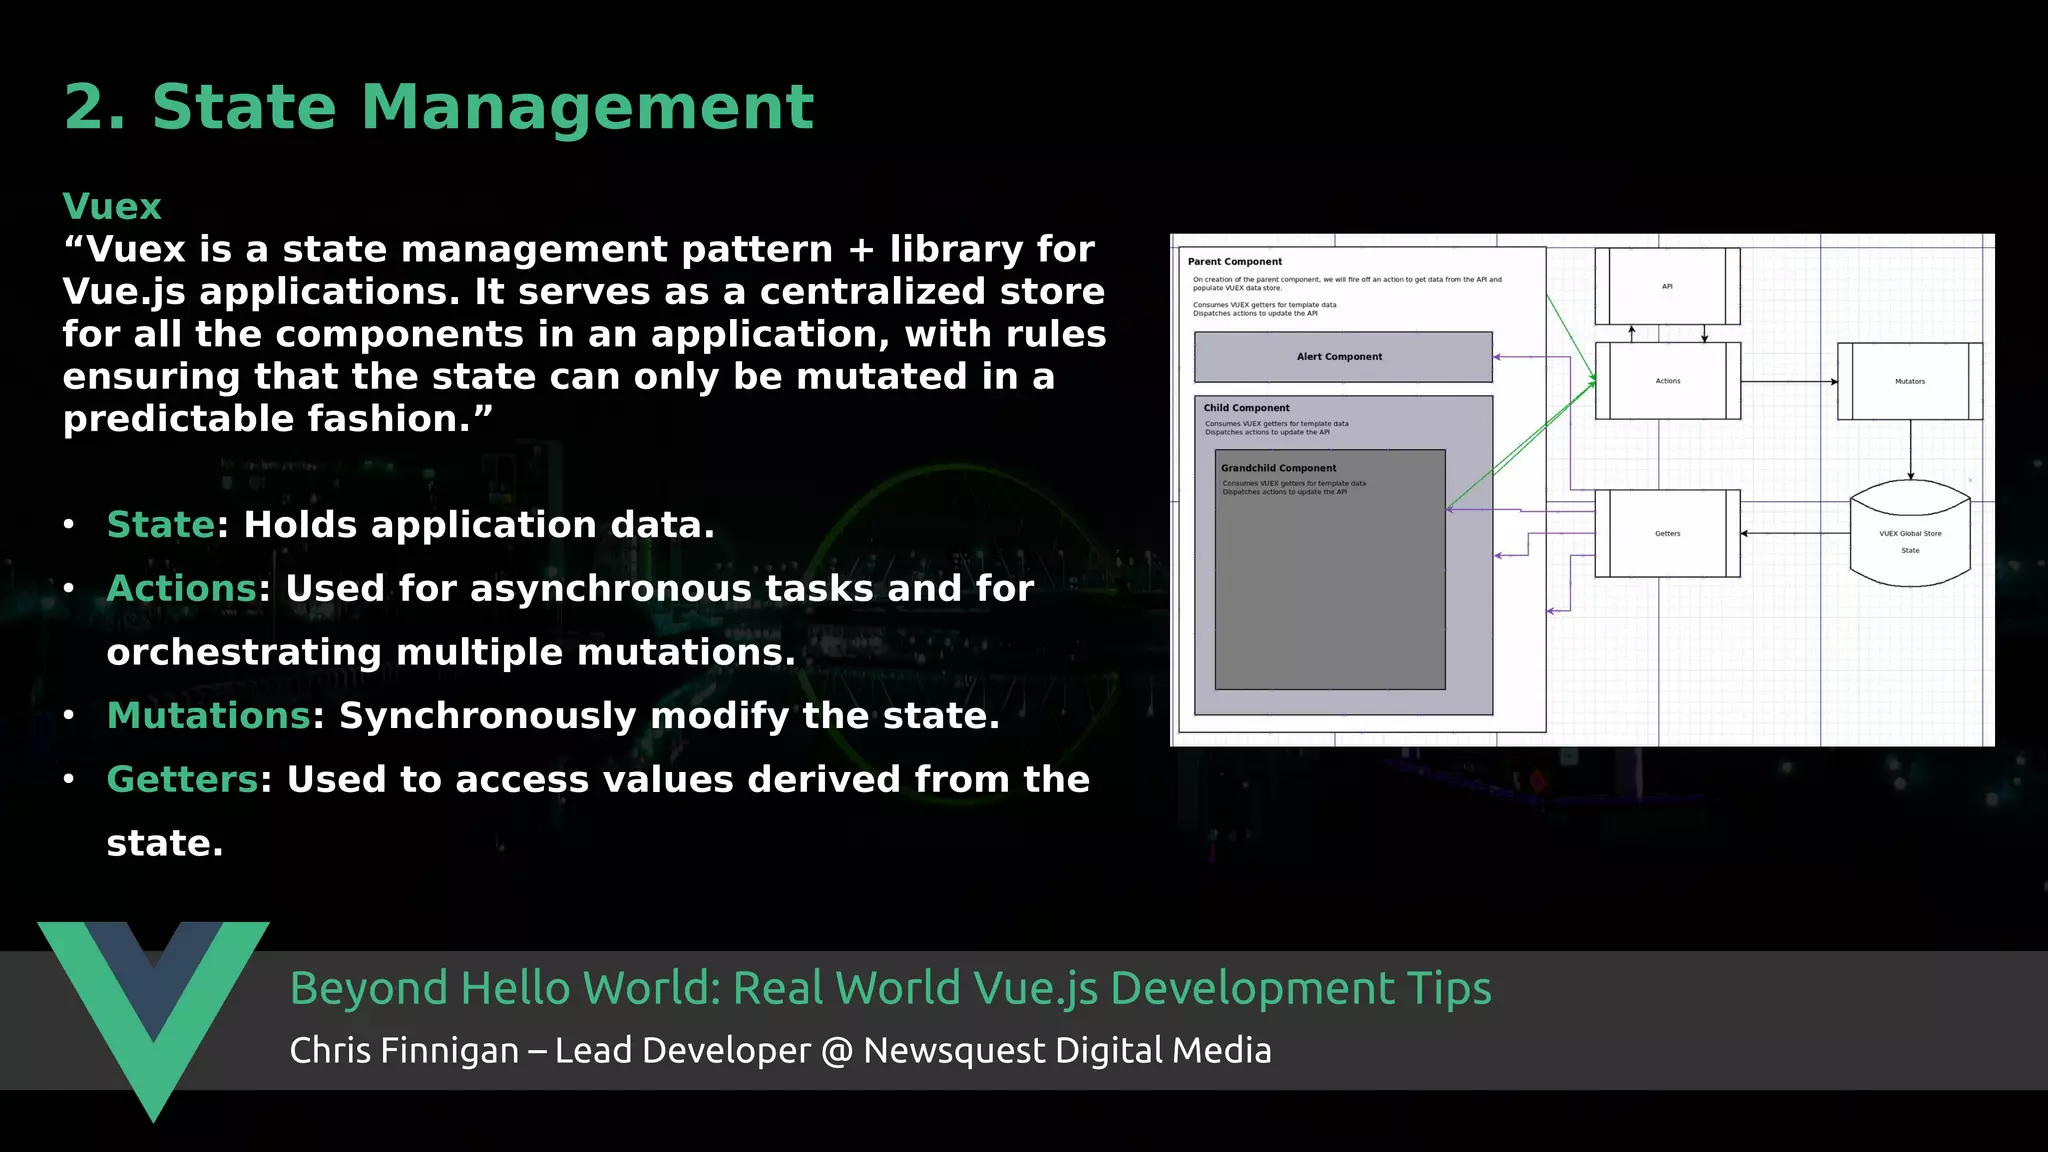2048x1152 pixels.
Task: Click the green "Mutations" bullet term
Action: pos(208,716)
